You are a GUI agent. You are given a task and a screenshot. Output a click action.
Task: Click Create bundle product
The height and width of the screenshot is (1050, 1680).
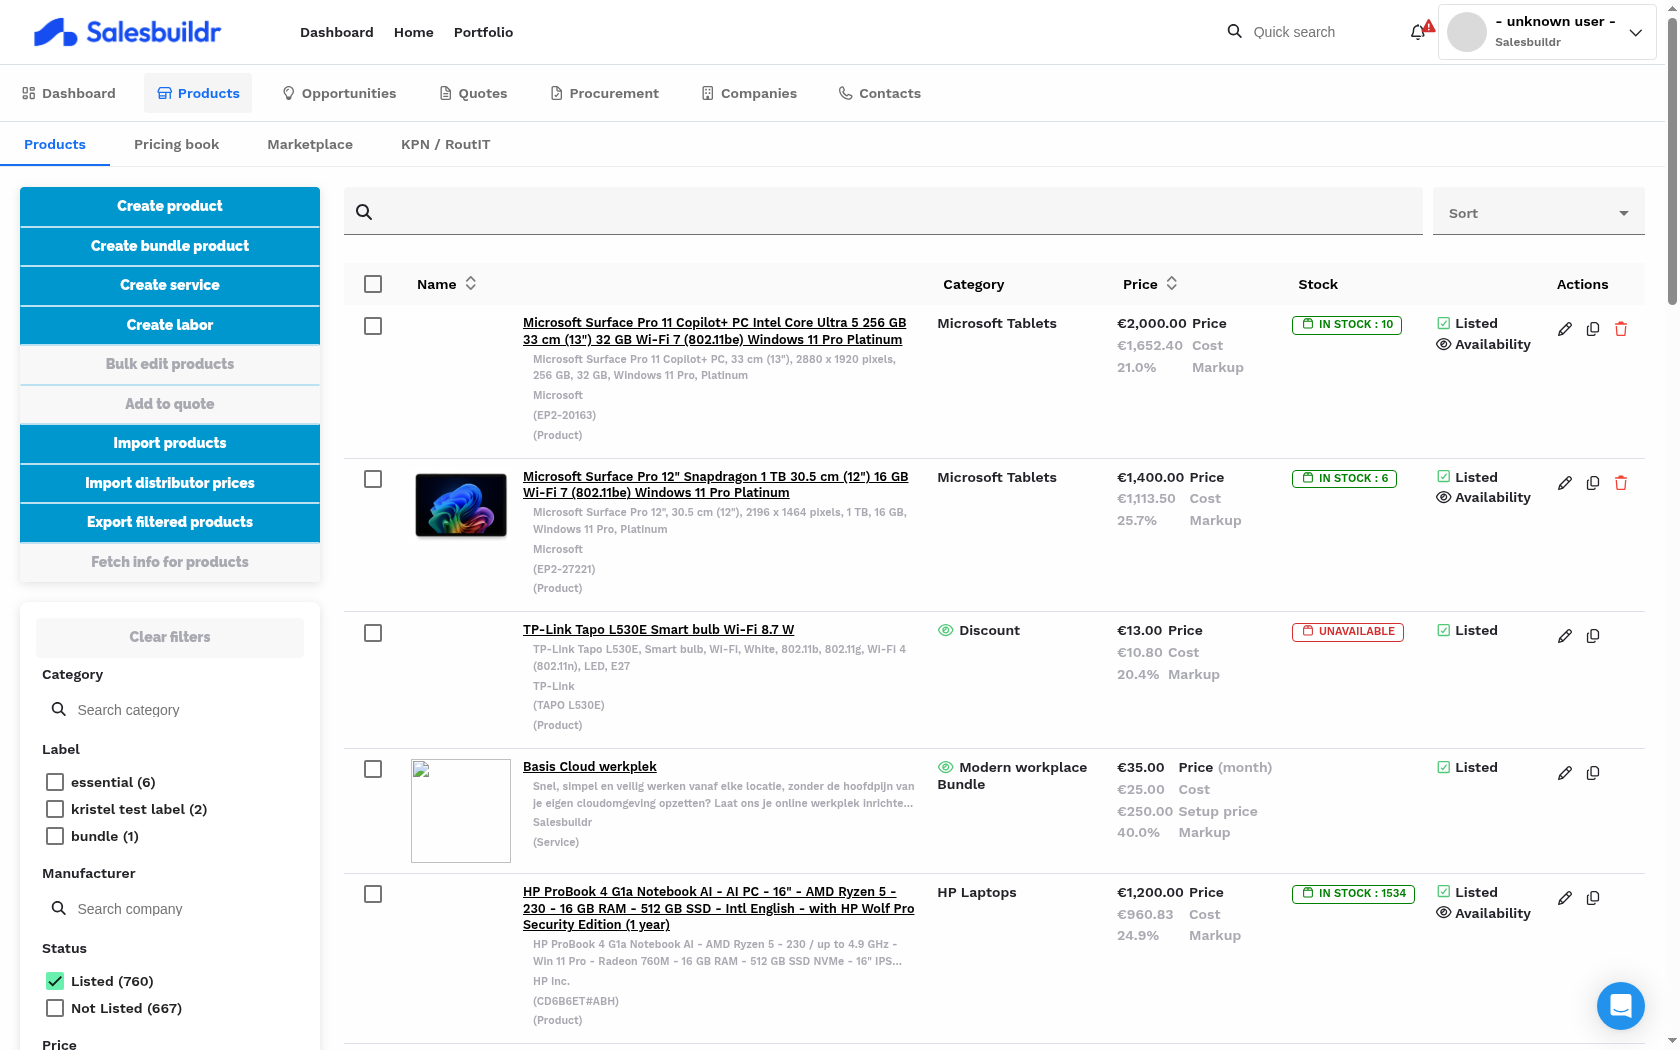pos(170,246)
